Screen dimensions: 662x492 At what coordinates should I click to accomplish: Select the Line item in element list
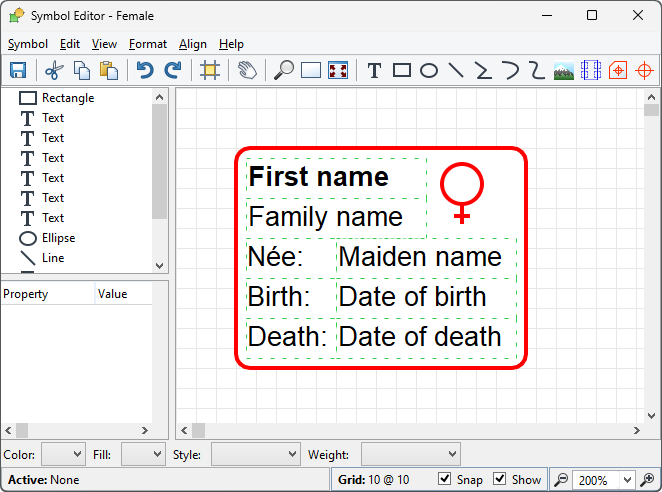pos(42,258)
